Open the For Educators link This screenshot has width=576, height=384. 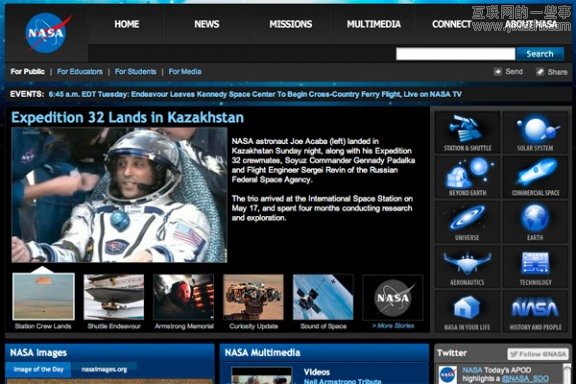pos(80,71)
